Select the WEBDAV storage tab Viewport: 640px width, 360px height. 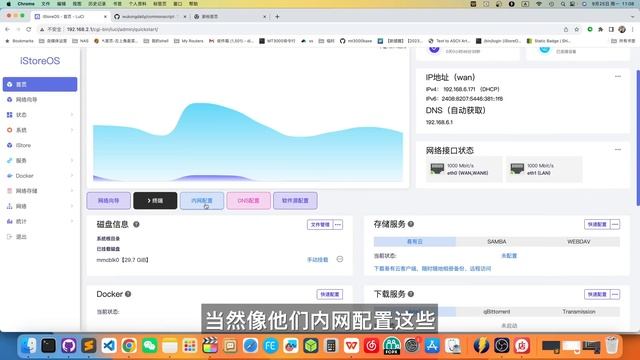(x=579, y=242)
